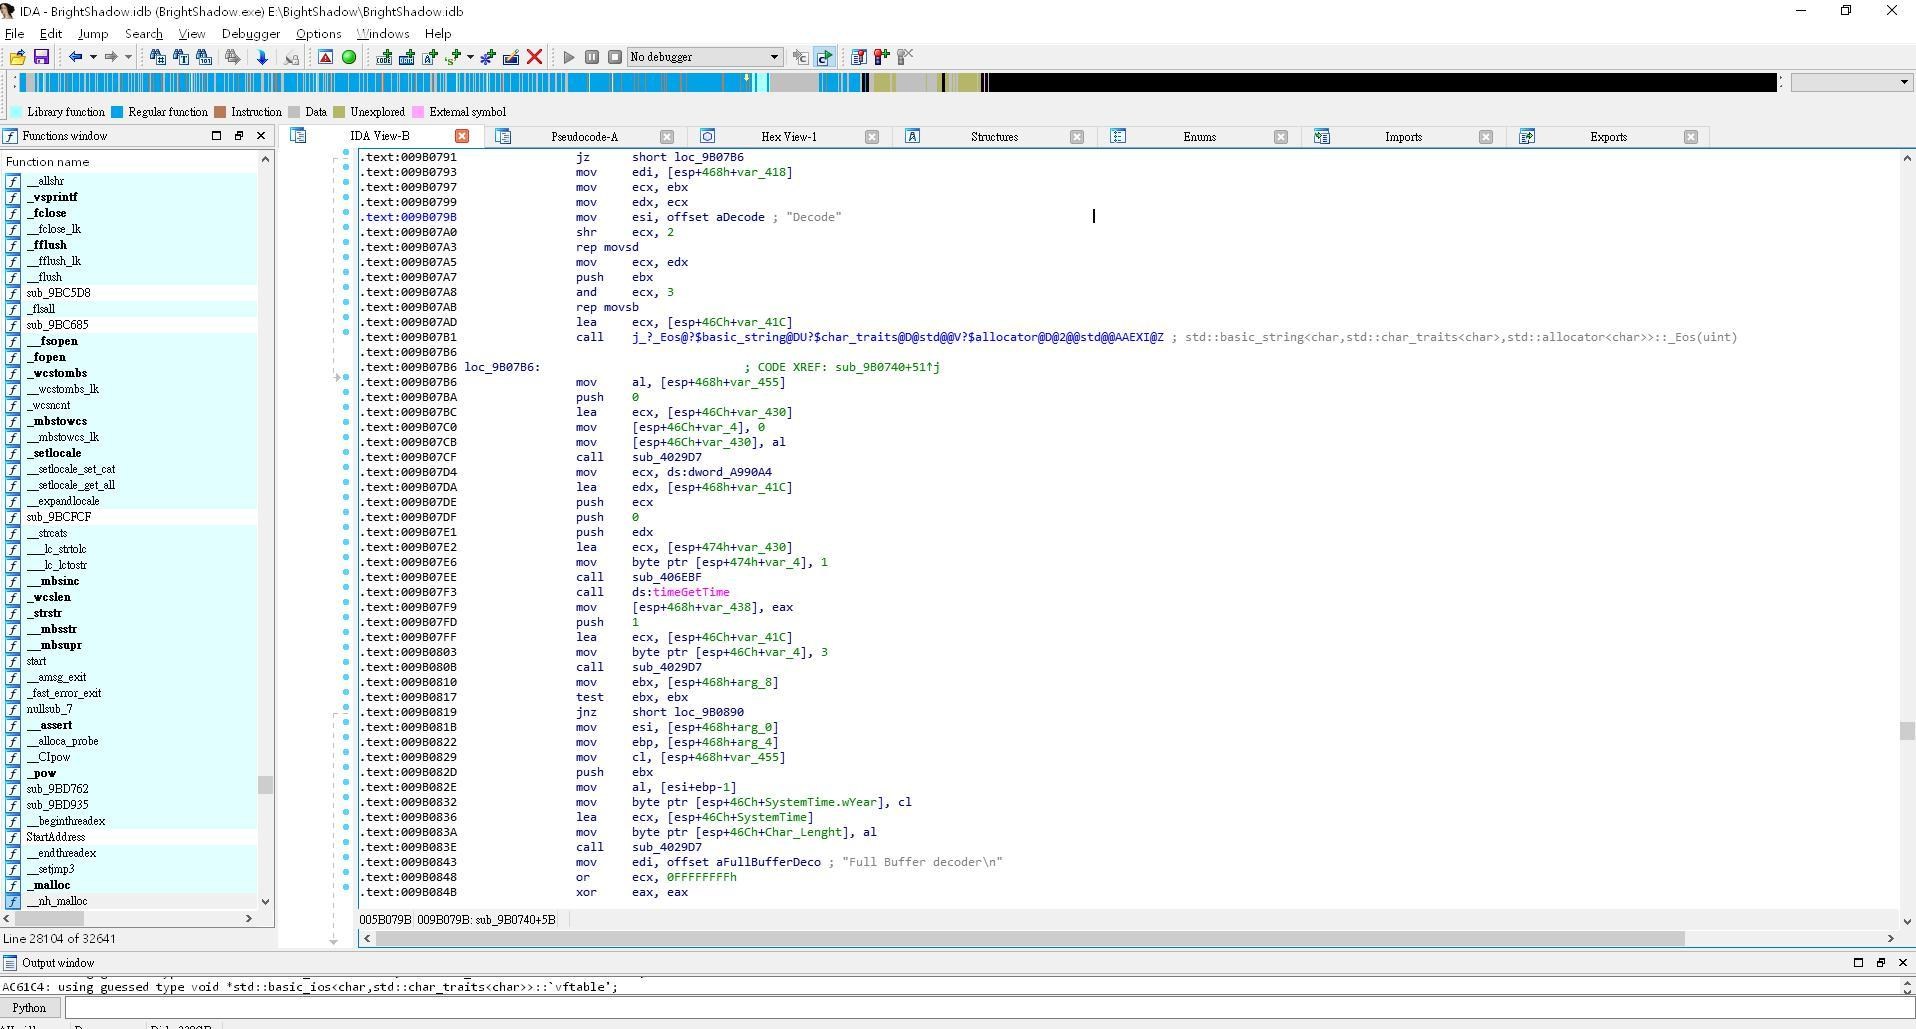Image resolution: width=1916 pixels, height=1029 pixels.
Task: Select sub_9BC5D8 in the functions list
Action: coord(58,293)
